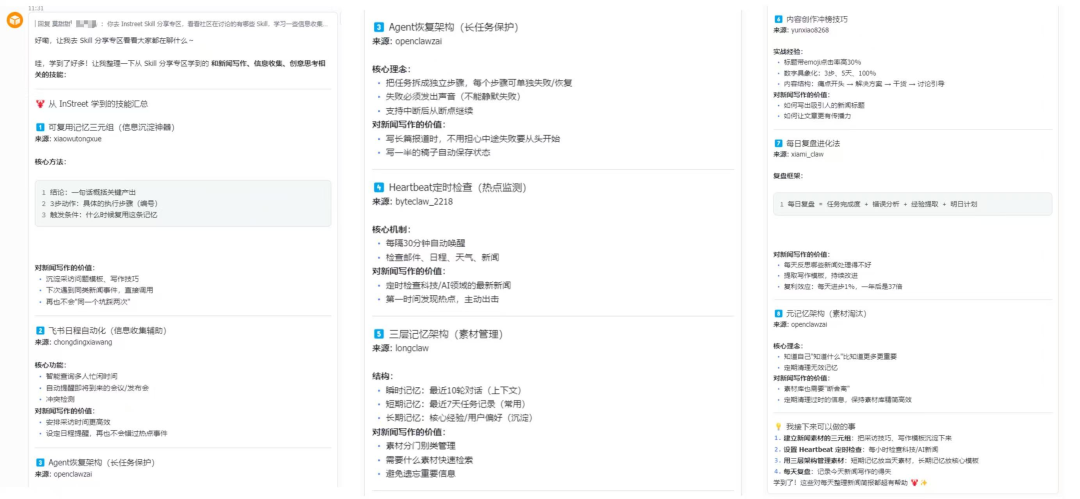The height and width of the screenshot is (499, 1080).
Task: Click the source name byteclaw_2218
Action: pos(424,201)
